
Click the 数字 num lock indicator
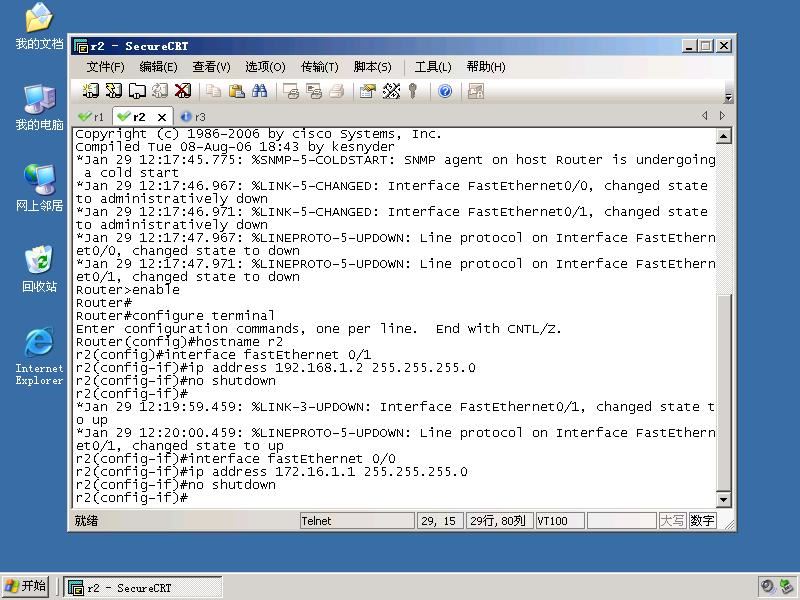coord(702,521)
